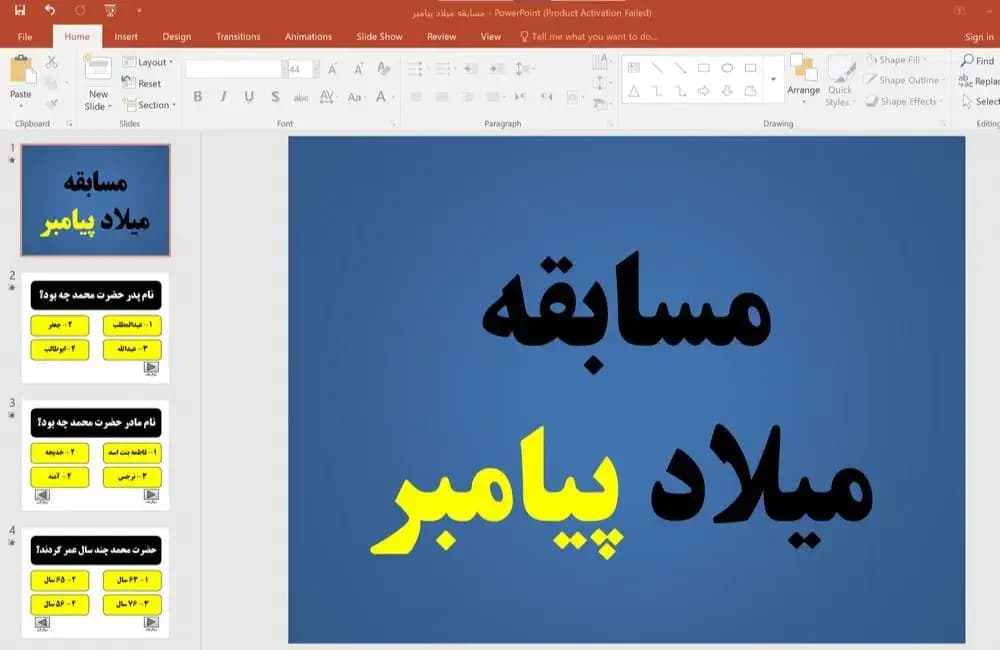Image resolution: width=1000 pixels, height=650 pixels.
Task: Click the Format Painter icon
Action: click(x=52, y=103)
